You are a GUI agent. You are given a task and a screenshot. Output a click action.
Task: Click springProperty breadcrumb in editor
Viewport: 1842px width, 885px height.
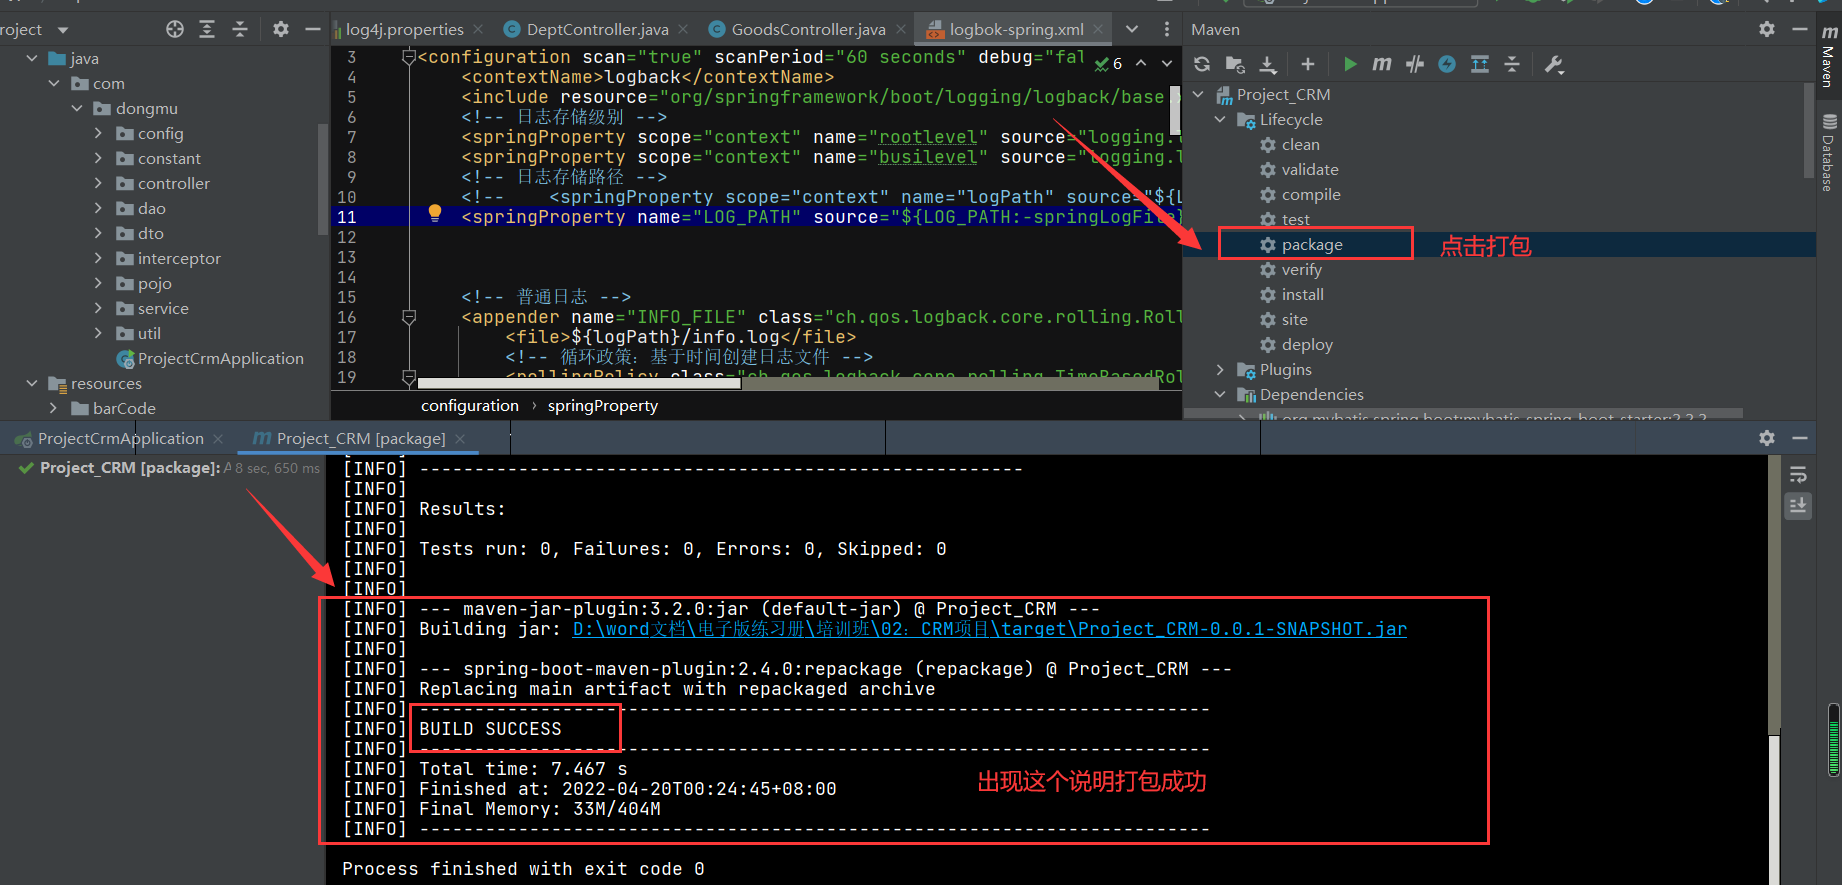[603, 406]
